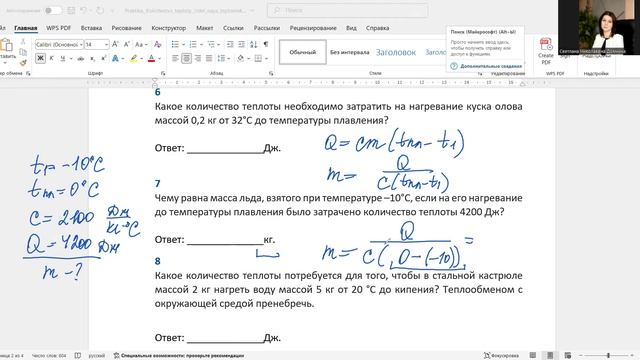Image resolution: width=640 pixels, height=360 pixels.
Task: Click Дополнительные сведения link in tooltip
Action: 491,66
